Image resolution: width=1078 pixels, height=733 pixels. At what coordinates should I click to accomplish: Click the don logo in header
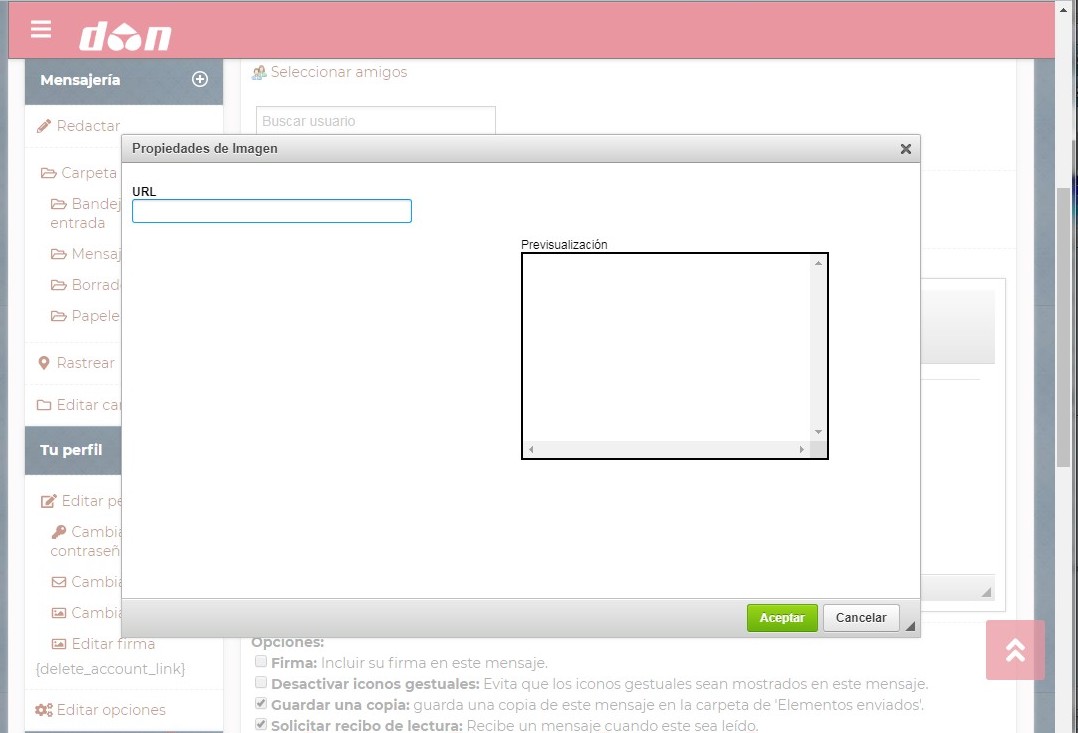click(x=125, y=36)
